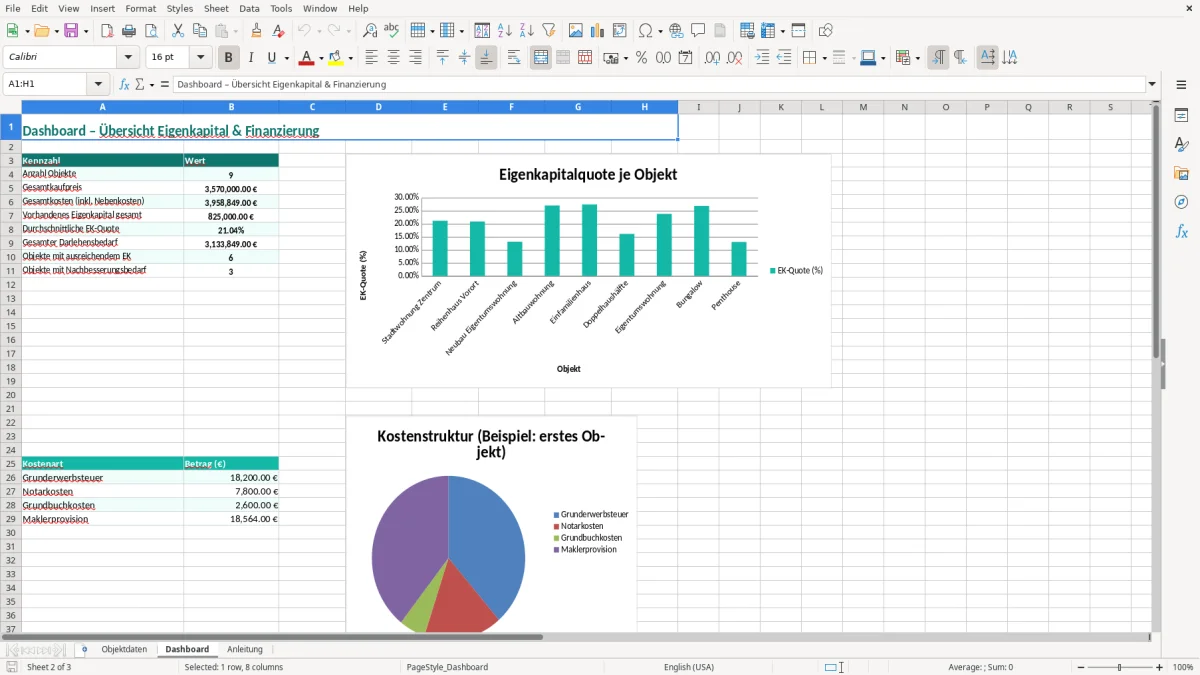Click the AutoFilter funnel icon

pos(549,31)
